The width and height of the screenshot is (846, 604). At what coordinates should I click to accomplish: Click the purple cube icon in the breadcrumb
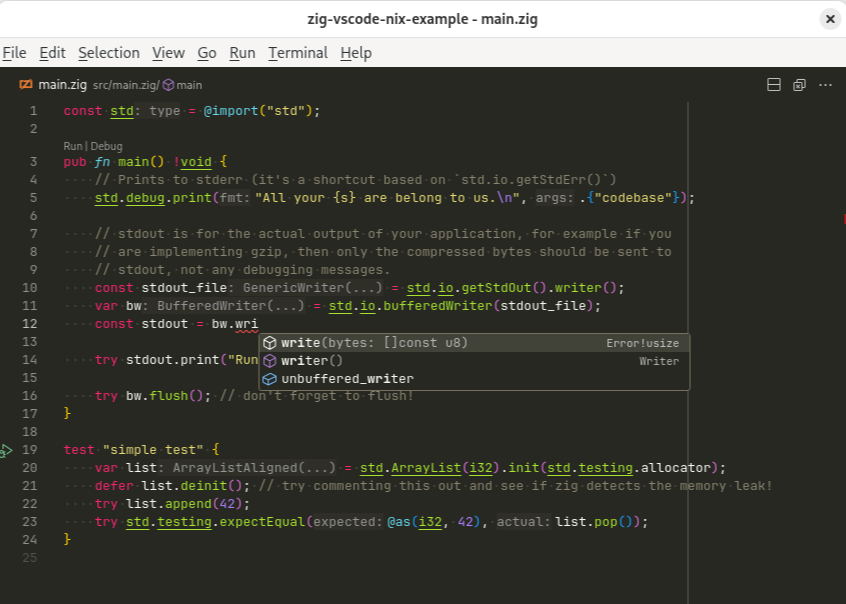[x=168, y=85]
